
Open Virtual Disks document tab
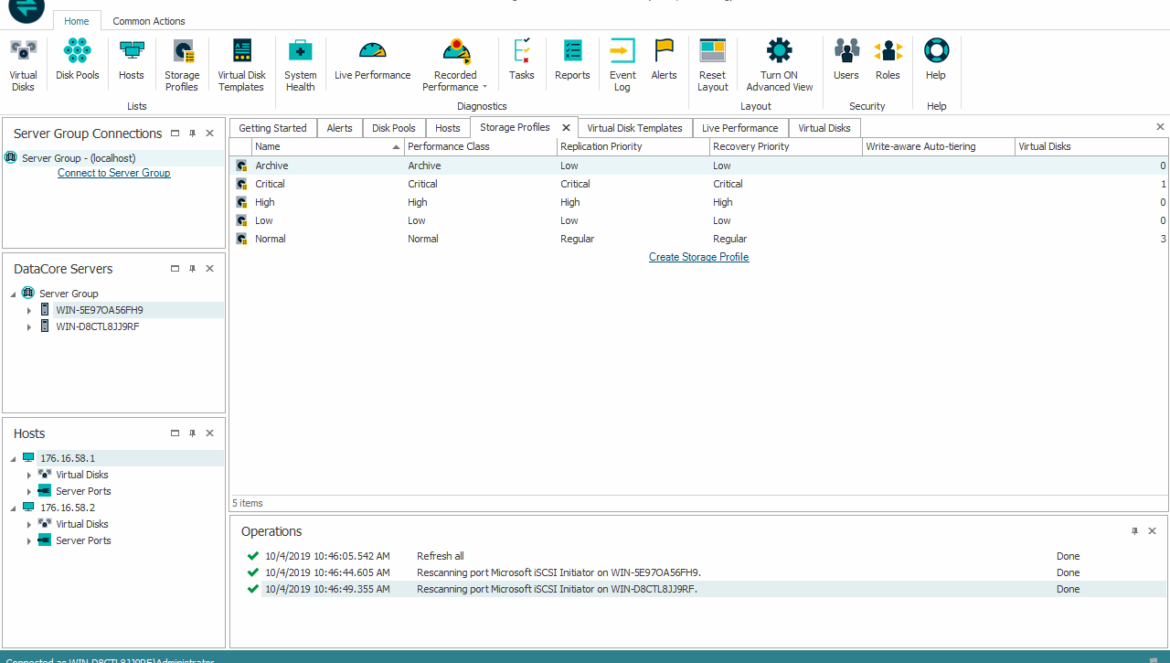click(824, 128)
